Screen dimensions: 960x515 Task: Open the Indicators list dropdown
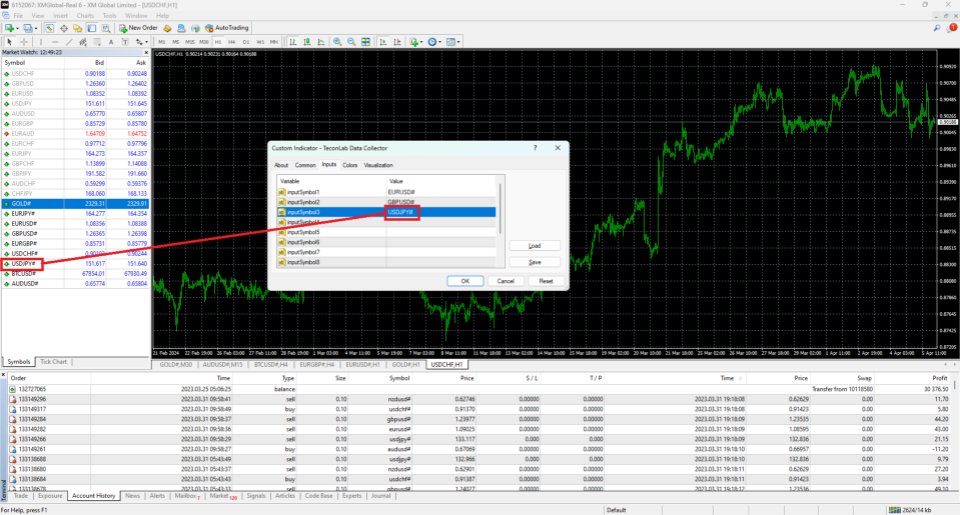(416, 42)
